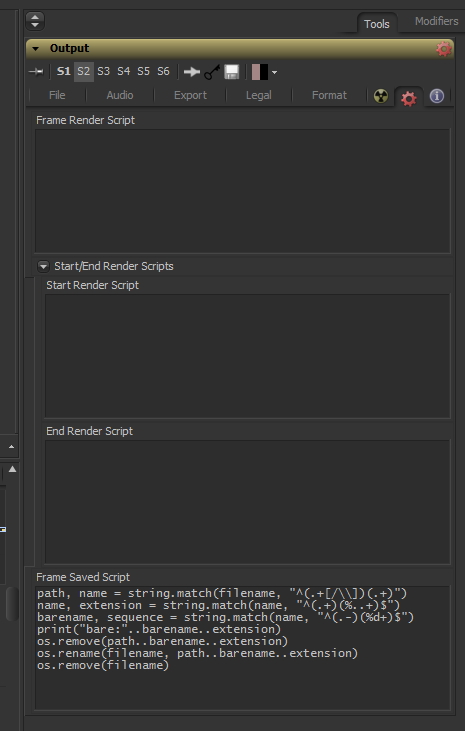
Task: Click the up/down arrows panel button
Action: tap(35, 21)
